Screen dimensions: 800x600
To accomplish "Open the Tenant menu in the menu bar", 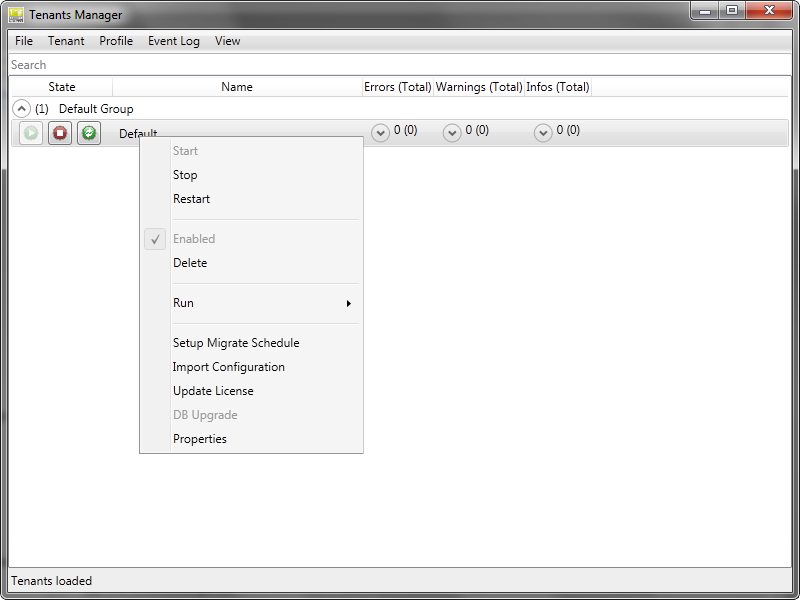I will click(65, 41).
